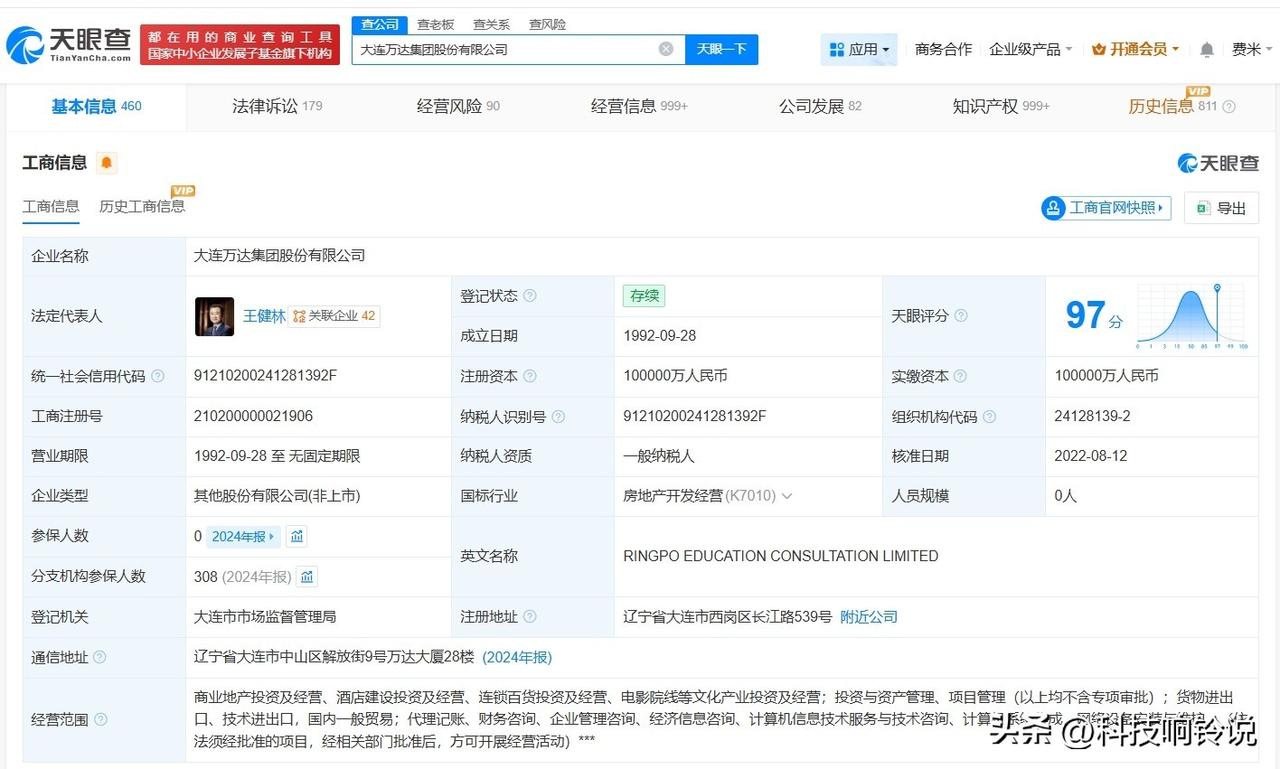Image resolution: width=1280 pixels, height=769 pixels.
Task: Click the help icon beside 注册资本
Action: pyautogui.click(x=530, y=376)
